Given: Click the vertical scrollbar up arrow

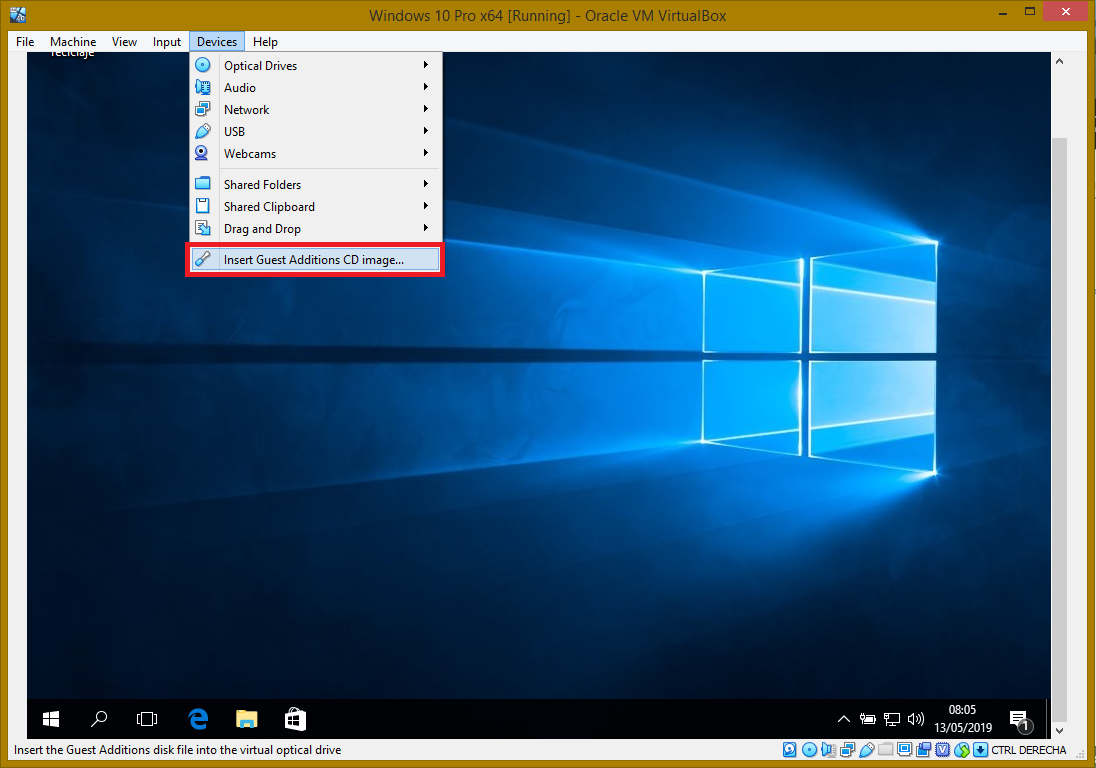Looking at the screenshot, I should 1060,61.
